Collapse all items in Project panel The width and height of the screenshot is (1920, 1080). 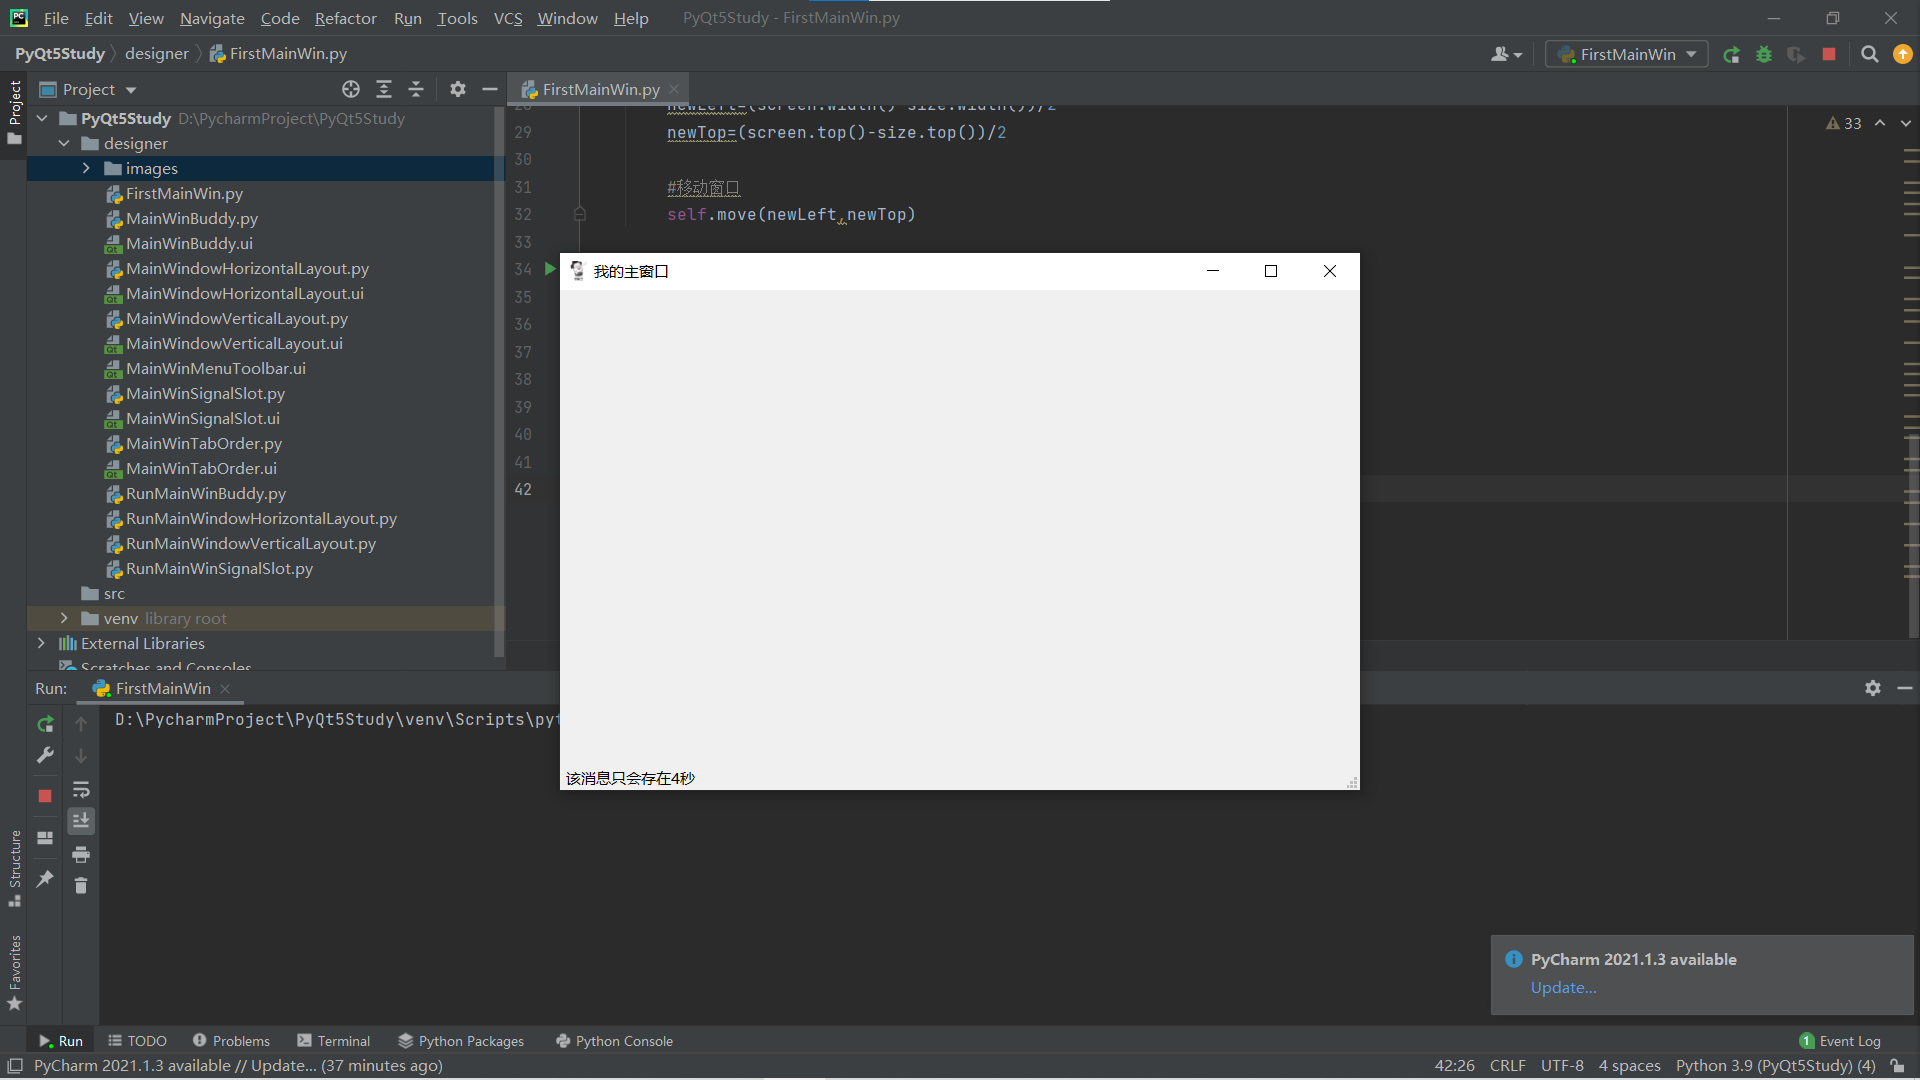416,89
